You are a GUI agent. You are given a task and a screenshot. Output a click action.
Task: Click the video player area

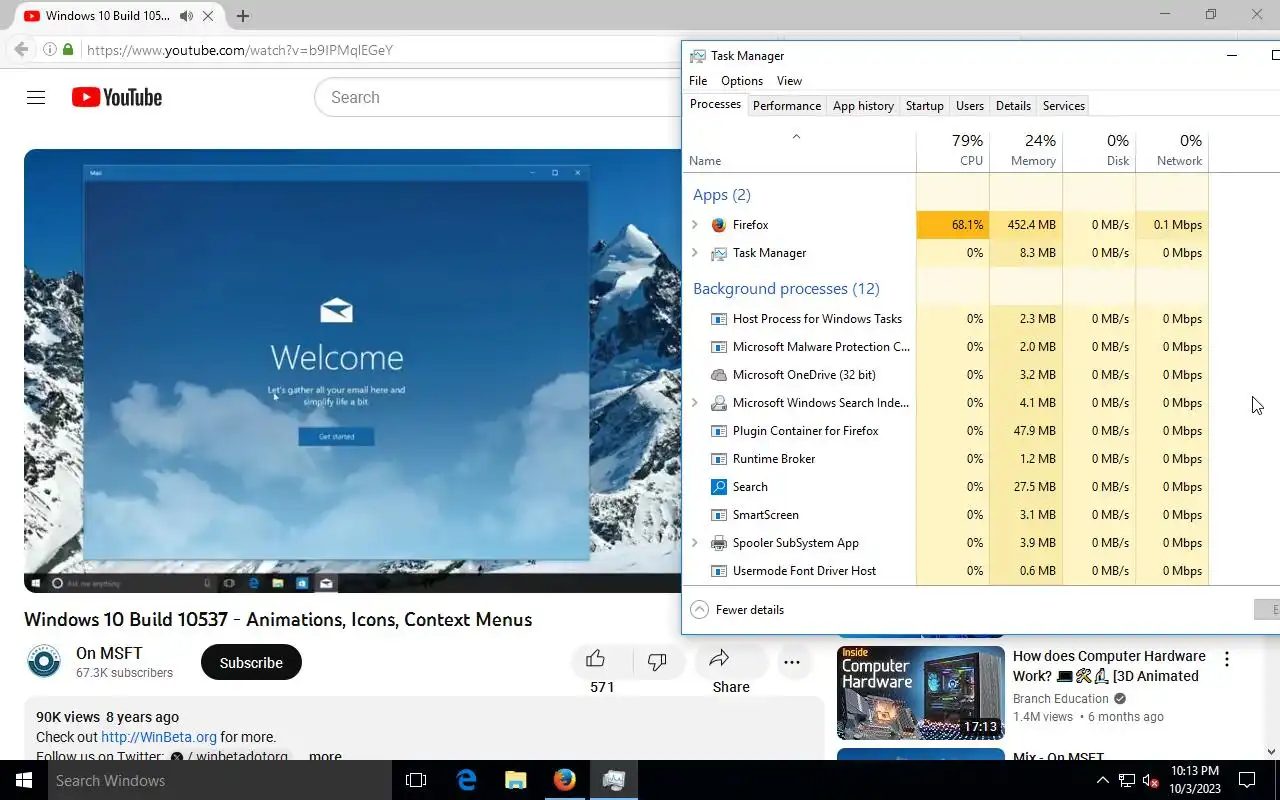click(353, 370)
